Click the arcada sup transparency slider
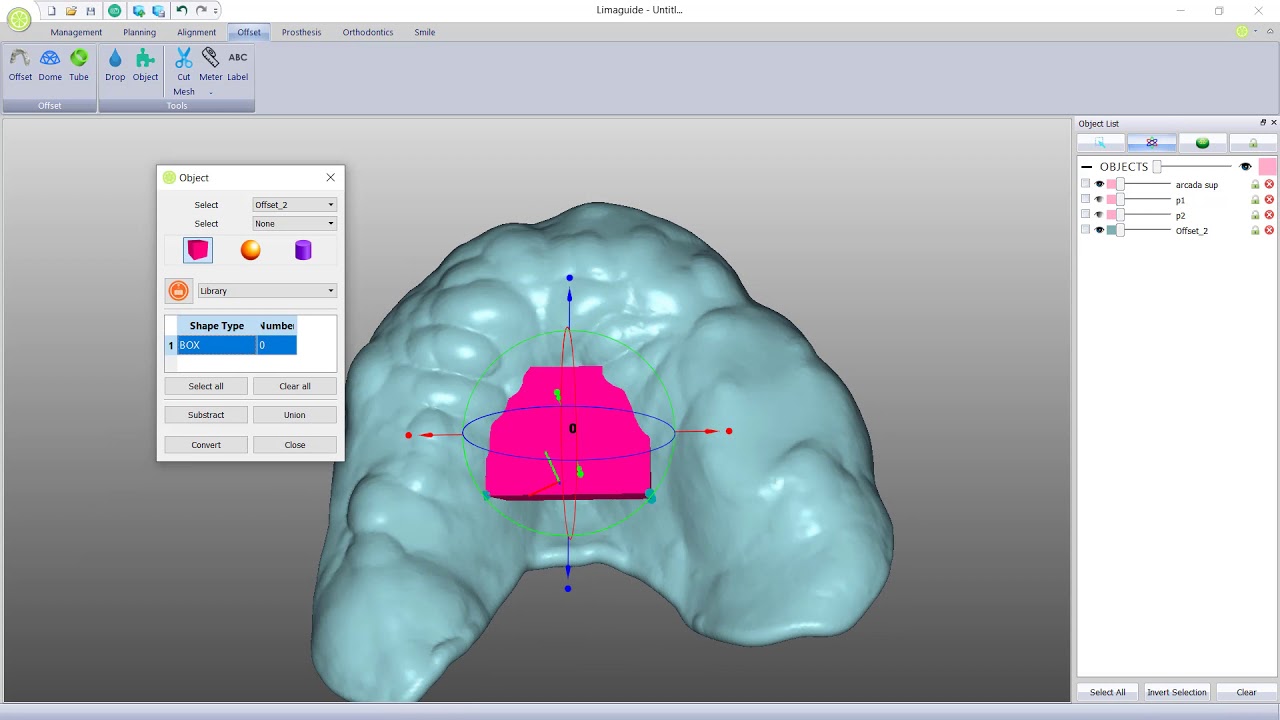 click(1143, 184)
